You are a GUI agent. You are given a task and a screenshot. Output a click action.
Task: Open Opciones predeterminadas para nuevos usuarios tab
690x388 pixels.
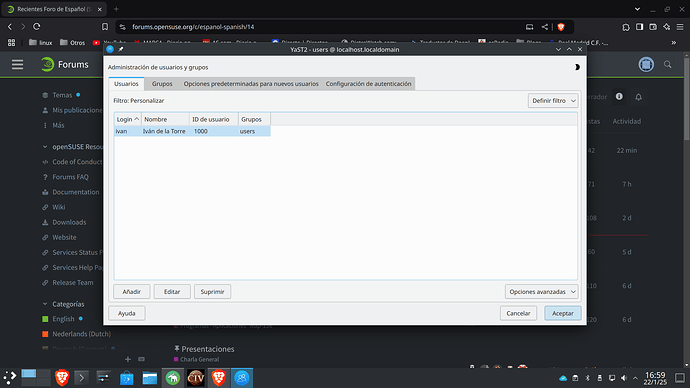(251, 84)
